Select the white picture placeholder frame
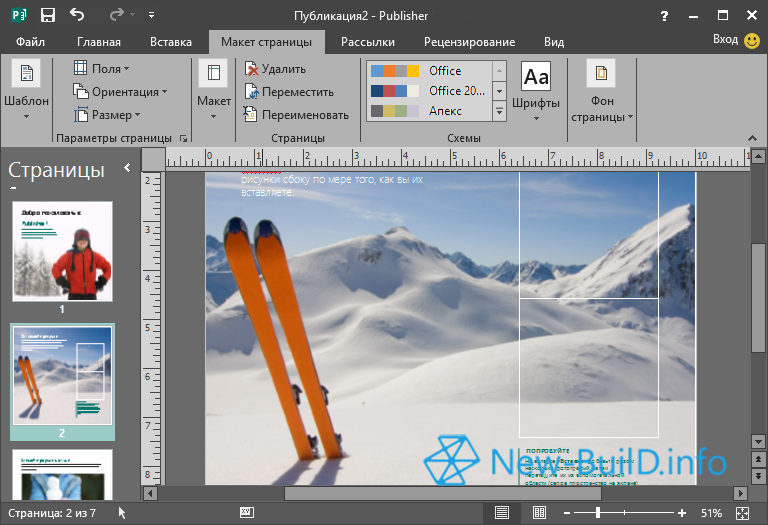The image size is (768, 525). 589,304
